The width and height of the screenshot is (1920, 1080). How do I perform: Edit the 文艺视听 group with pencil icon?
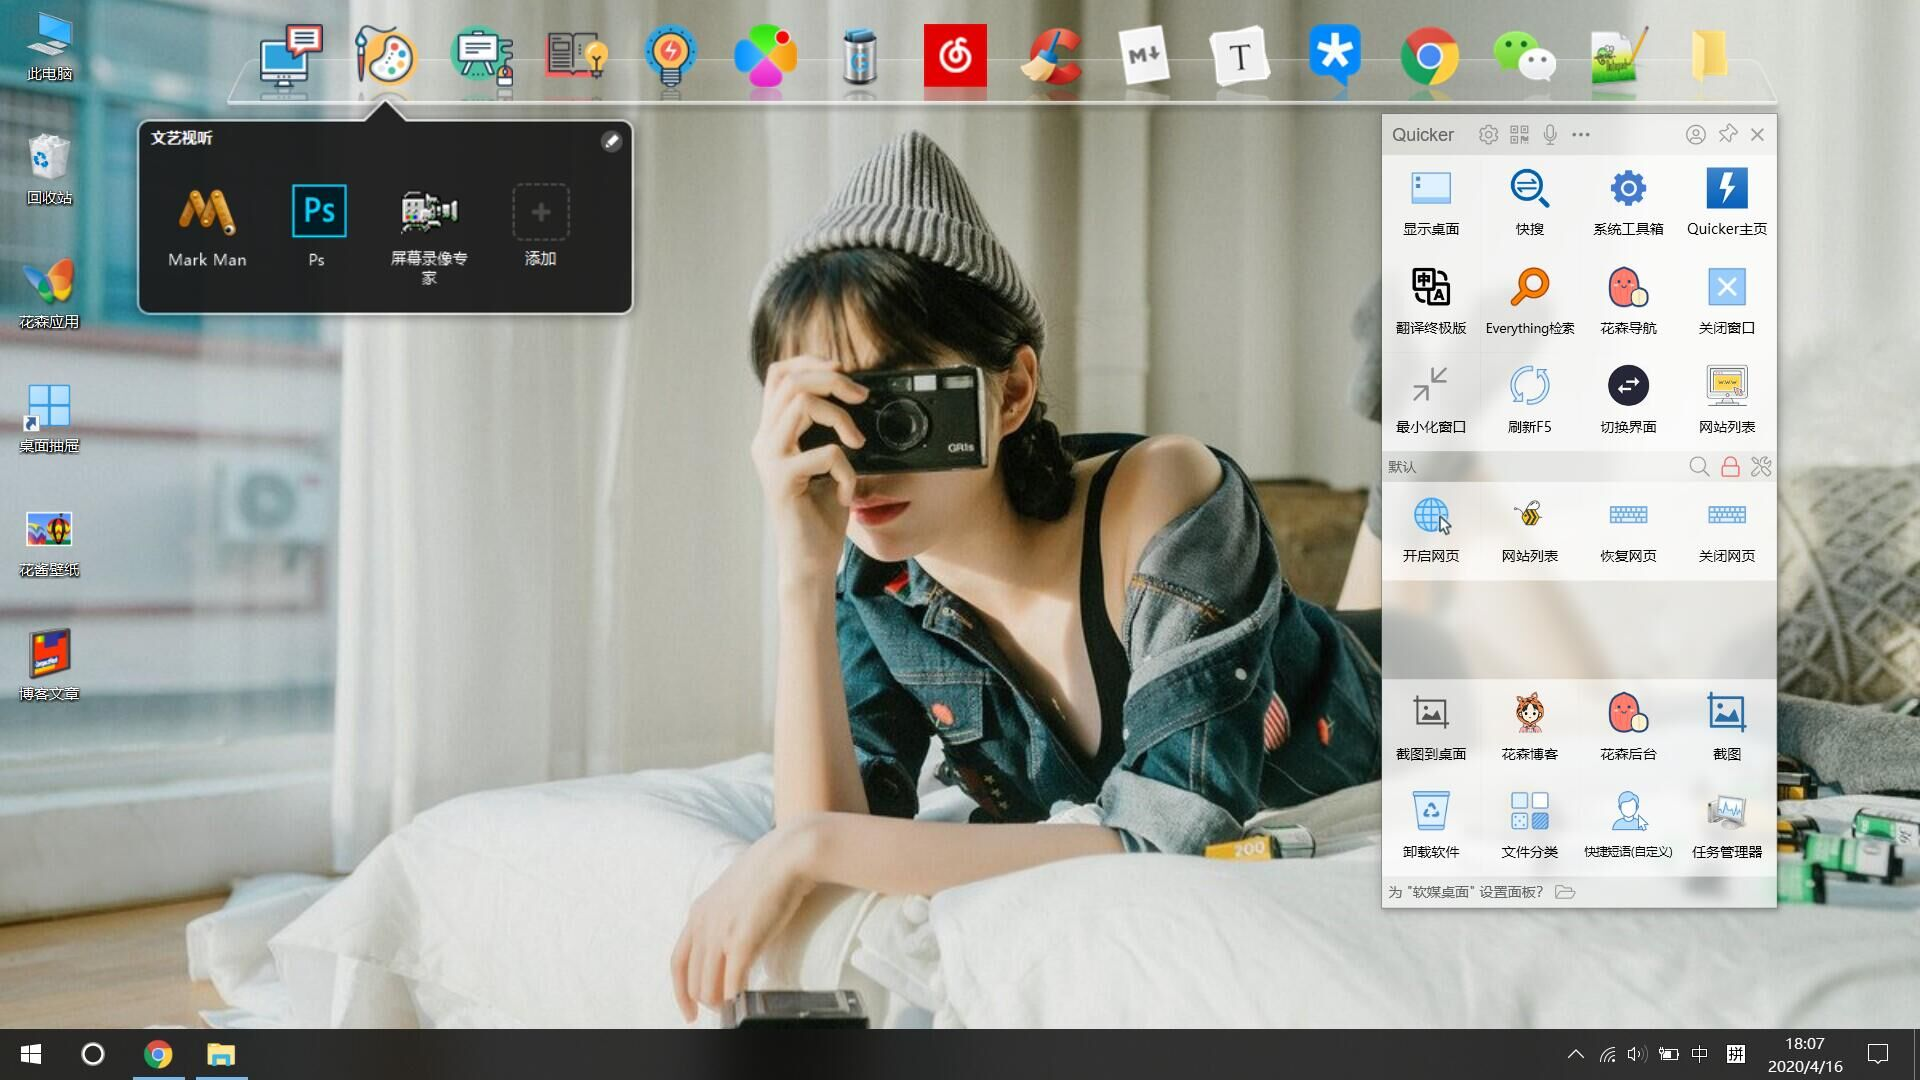tap(611, 141)
